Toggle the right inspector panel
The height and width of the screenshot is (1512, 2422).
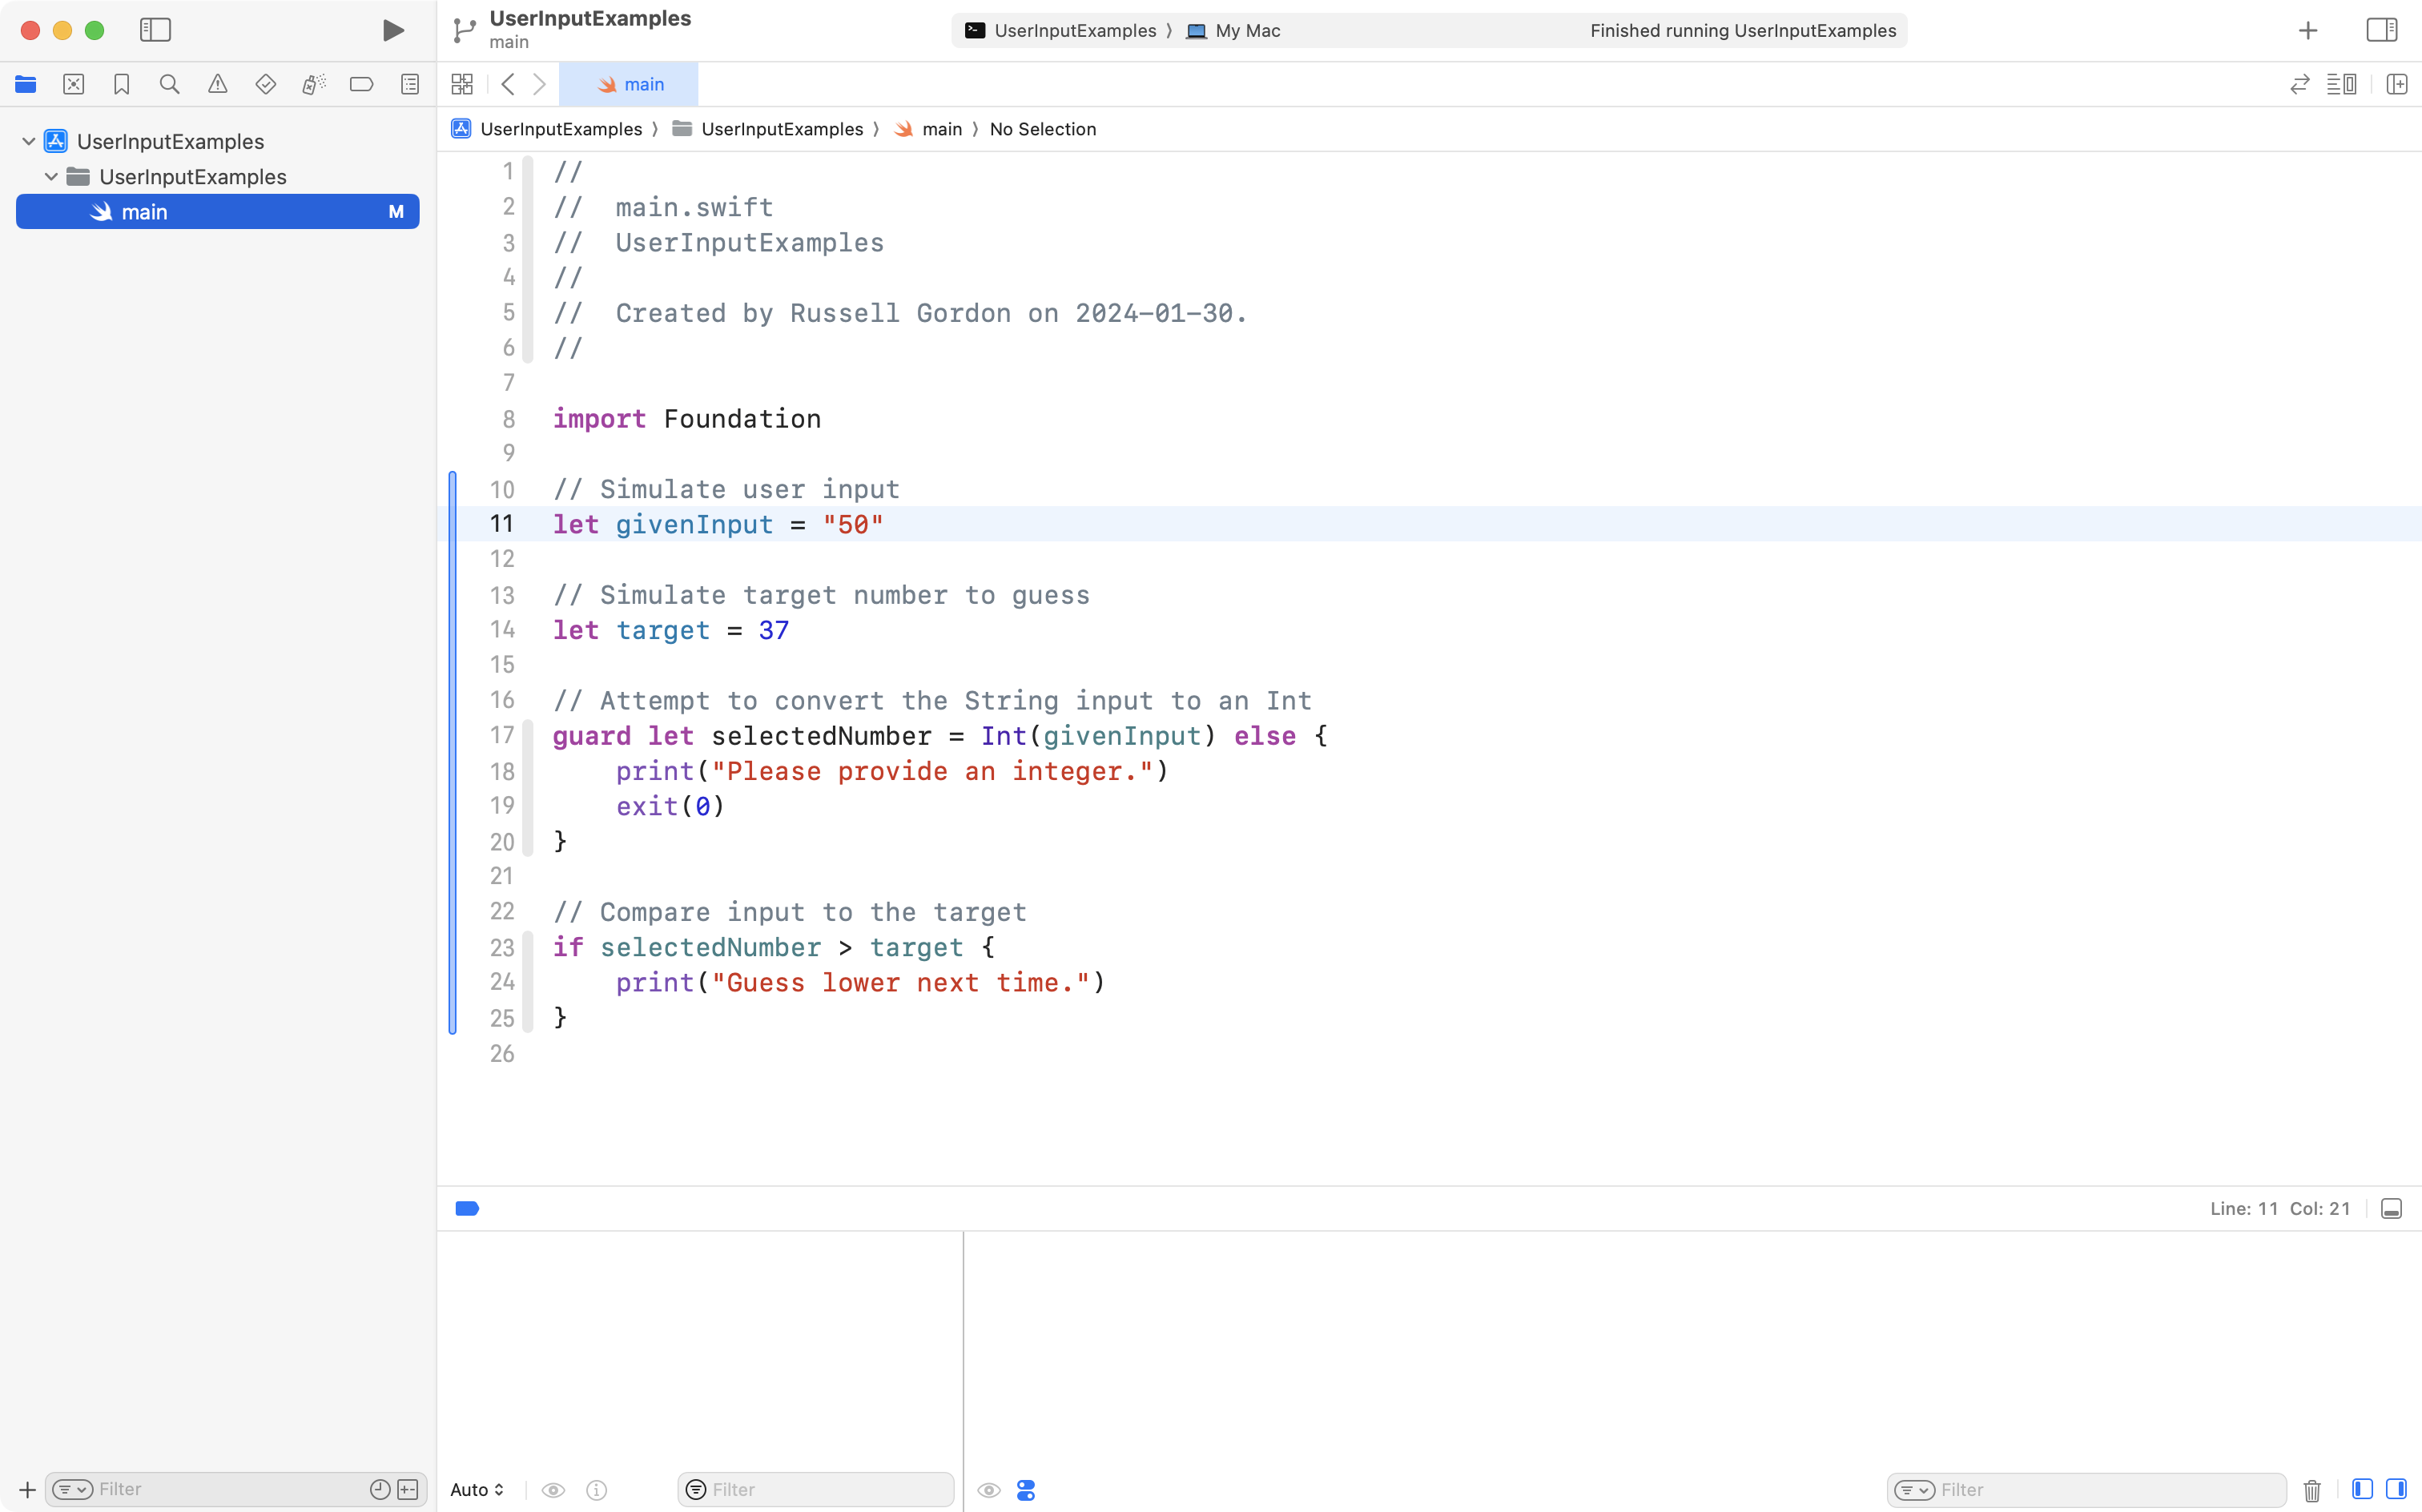click(2381, 30)
